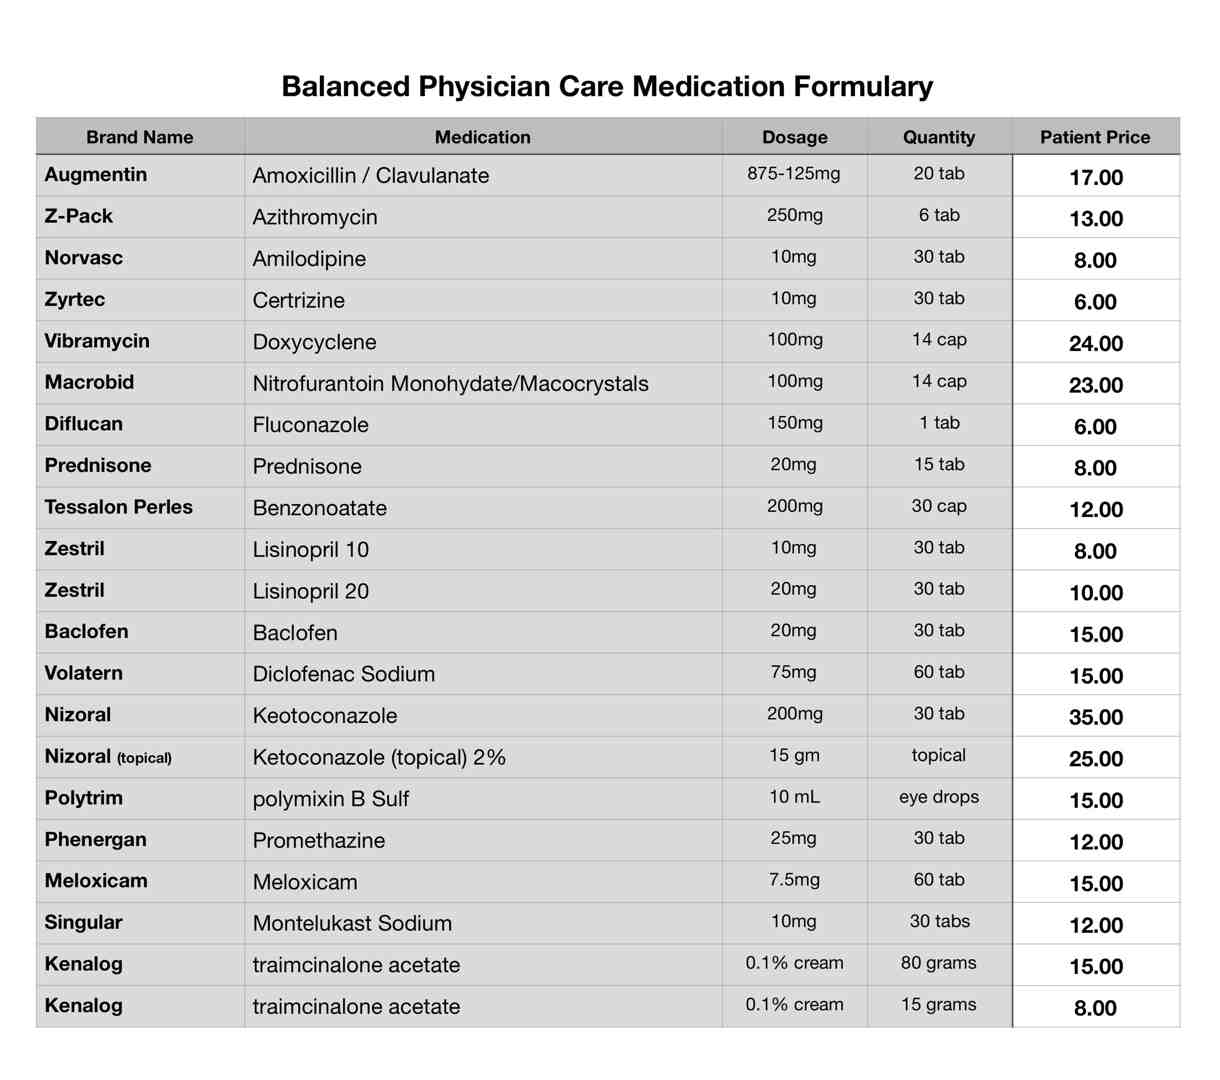Select the Medication column header
Screen dimensions: 1220x1080
pos(483,137)
